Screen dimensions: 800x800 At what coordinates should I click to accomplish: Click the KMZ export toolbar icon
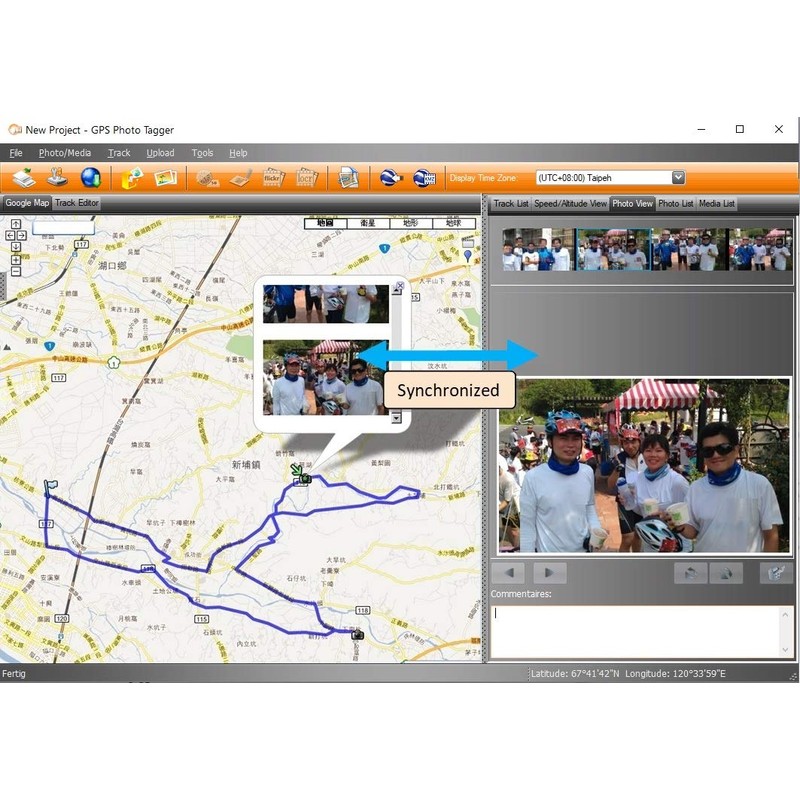(x=424, y=178)
